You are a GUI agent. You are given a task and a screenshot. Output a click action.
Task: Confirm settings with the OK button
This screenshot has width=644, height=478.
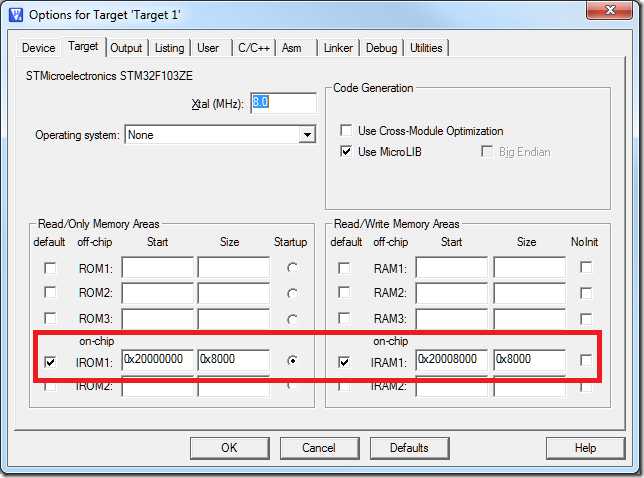tap(230, 448)
